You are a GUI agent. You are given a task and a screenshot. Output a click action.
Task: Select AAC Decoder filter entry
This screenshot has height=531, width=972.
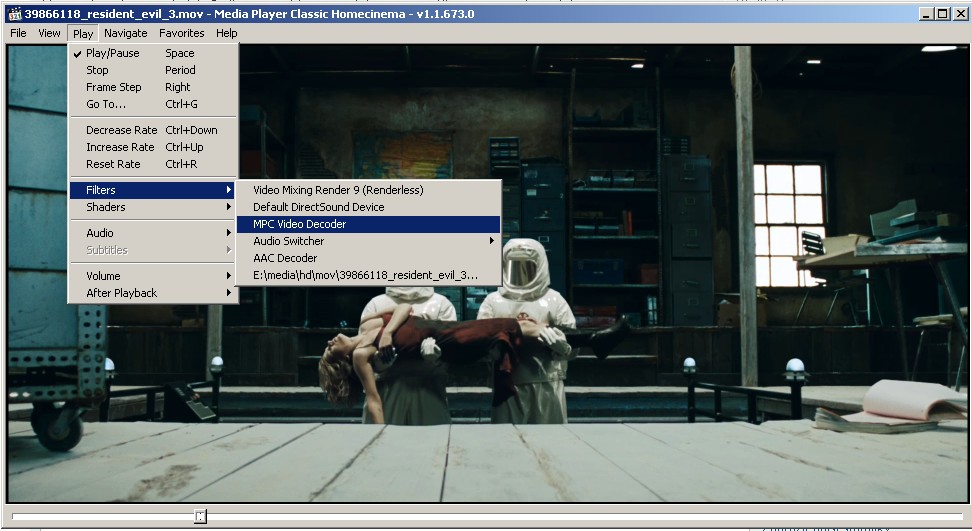point(368,258)
